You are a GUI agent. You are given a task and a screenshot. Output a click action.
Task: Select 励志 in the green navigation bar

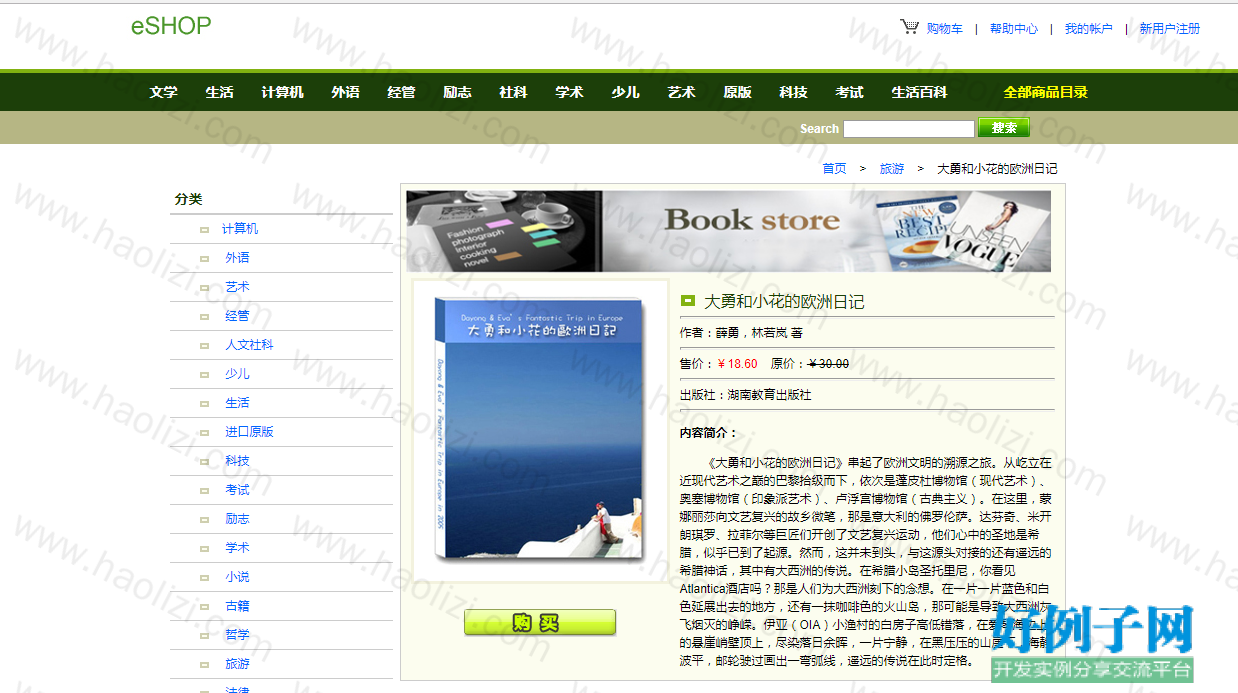tap(458, 92)
